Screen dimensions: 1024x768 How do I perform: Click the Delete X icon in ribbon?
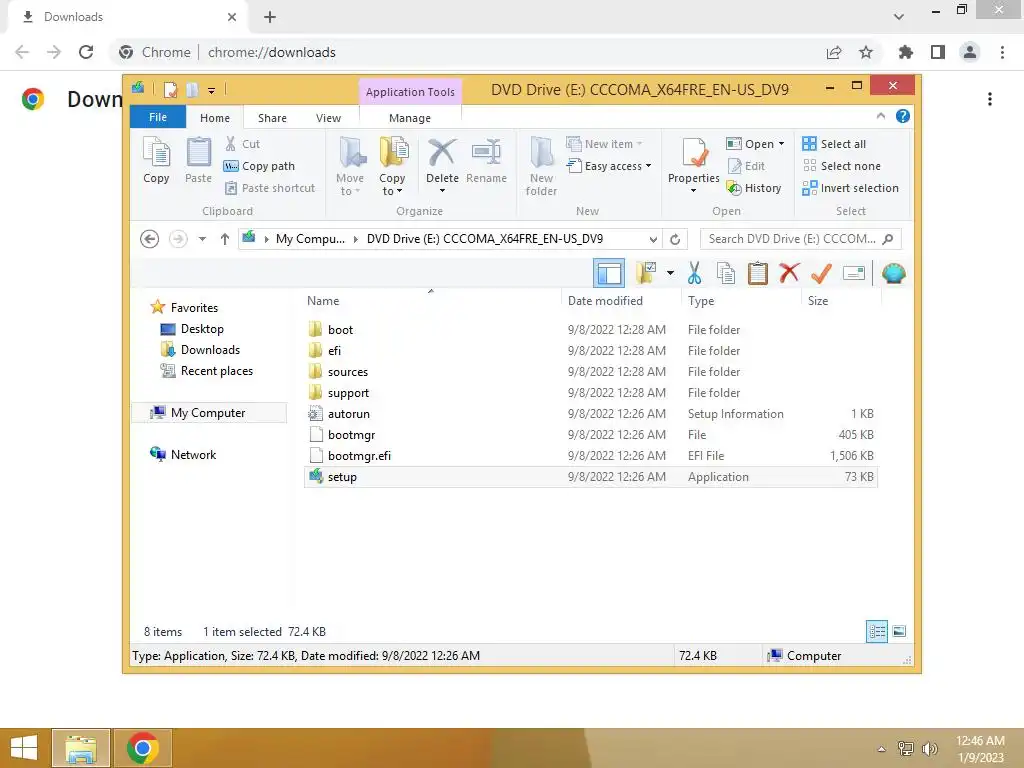click(442, 153)
